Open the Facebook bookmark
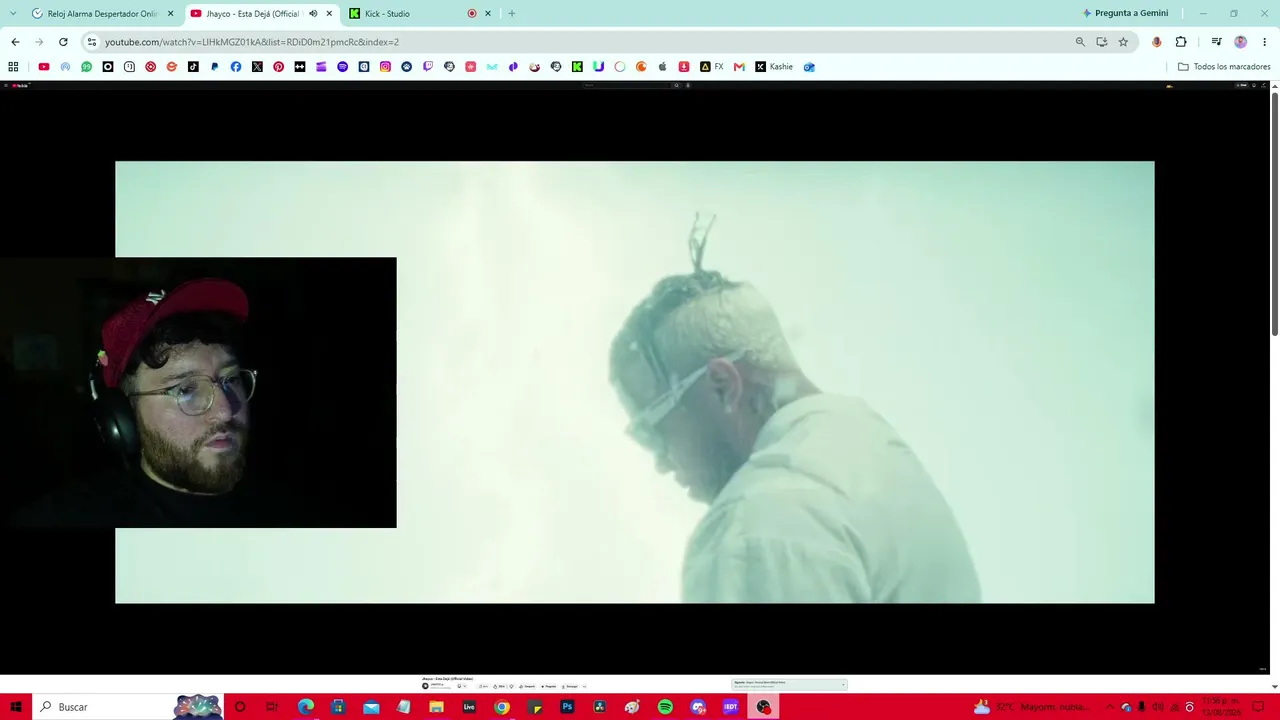This screenshot has width=1280, height=720. pyautogui.click(x=236, y=67)
